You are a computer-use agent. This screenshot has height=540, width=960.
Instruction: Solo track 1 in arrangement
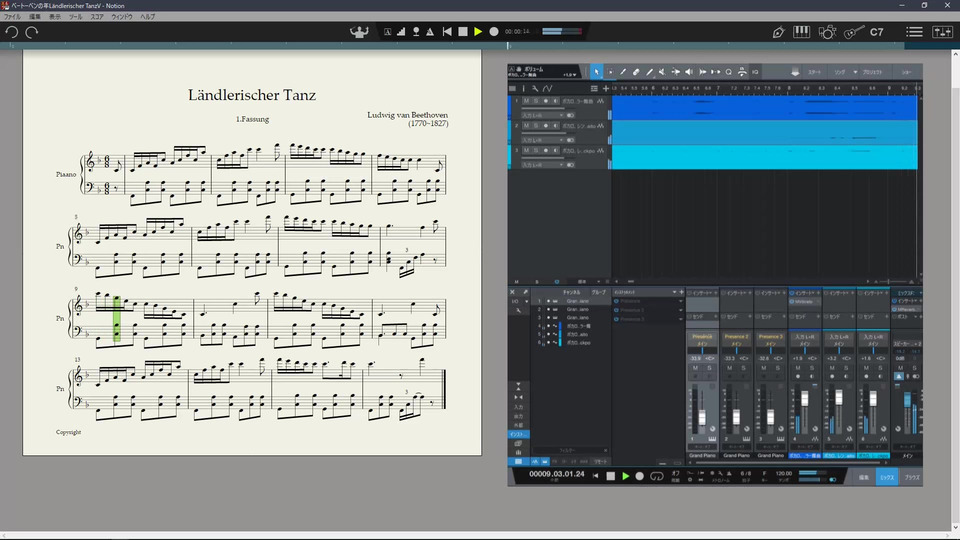(536, 101)
